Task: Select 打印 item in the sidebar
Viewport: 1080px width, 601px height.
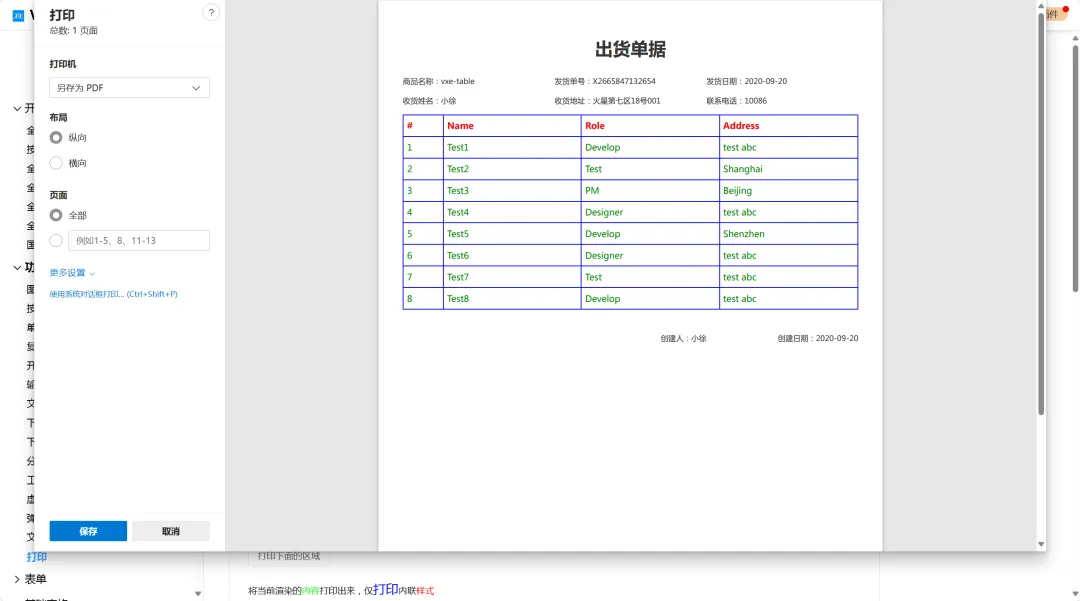Action: 36,557
